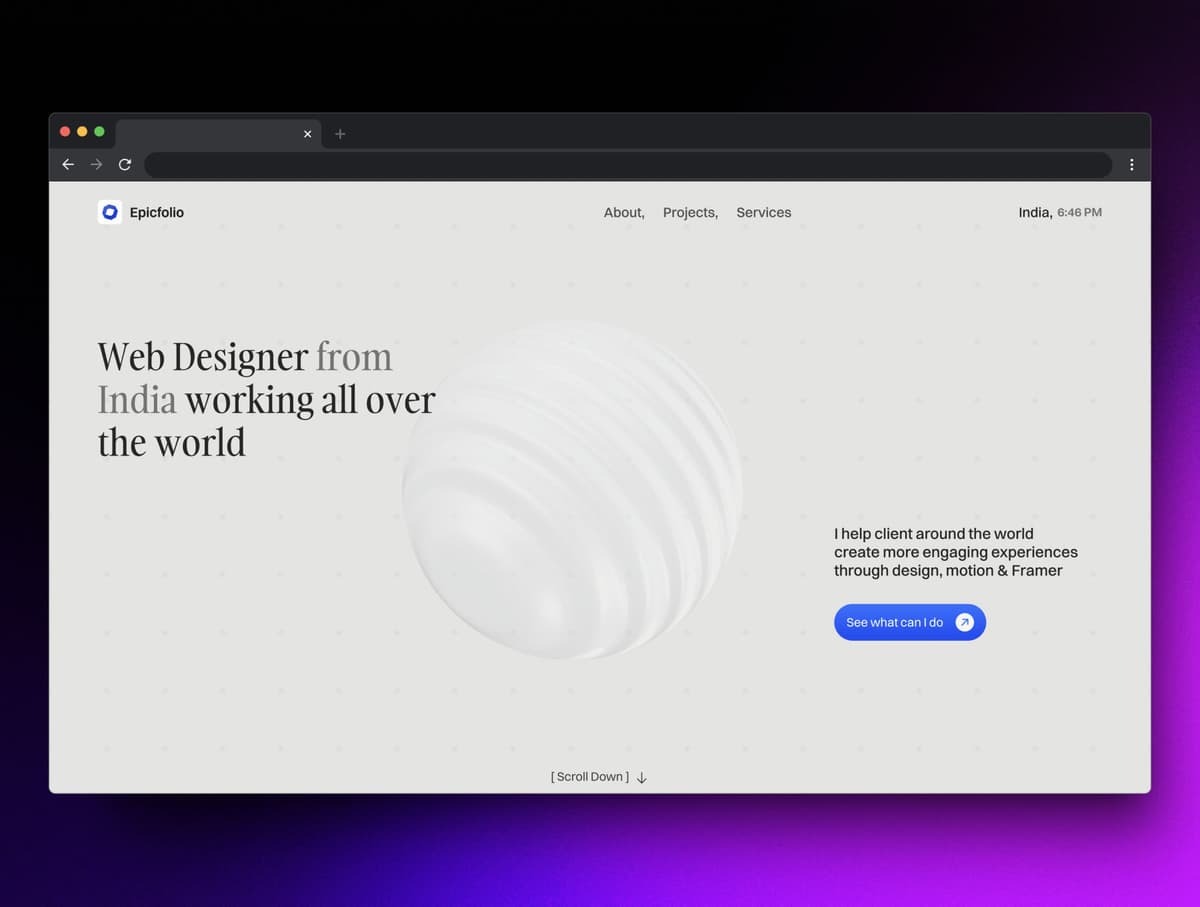Viewport: 1200px width, 907px height.
Task: Click the Scroll Down link
Action: coord(589,776)
